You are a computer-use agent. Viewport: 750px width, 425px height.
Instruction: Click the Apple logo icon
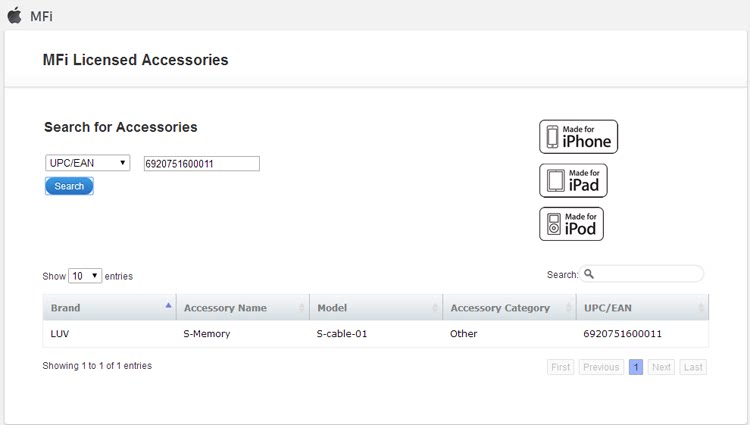(x=14, y=15)
